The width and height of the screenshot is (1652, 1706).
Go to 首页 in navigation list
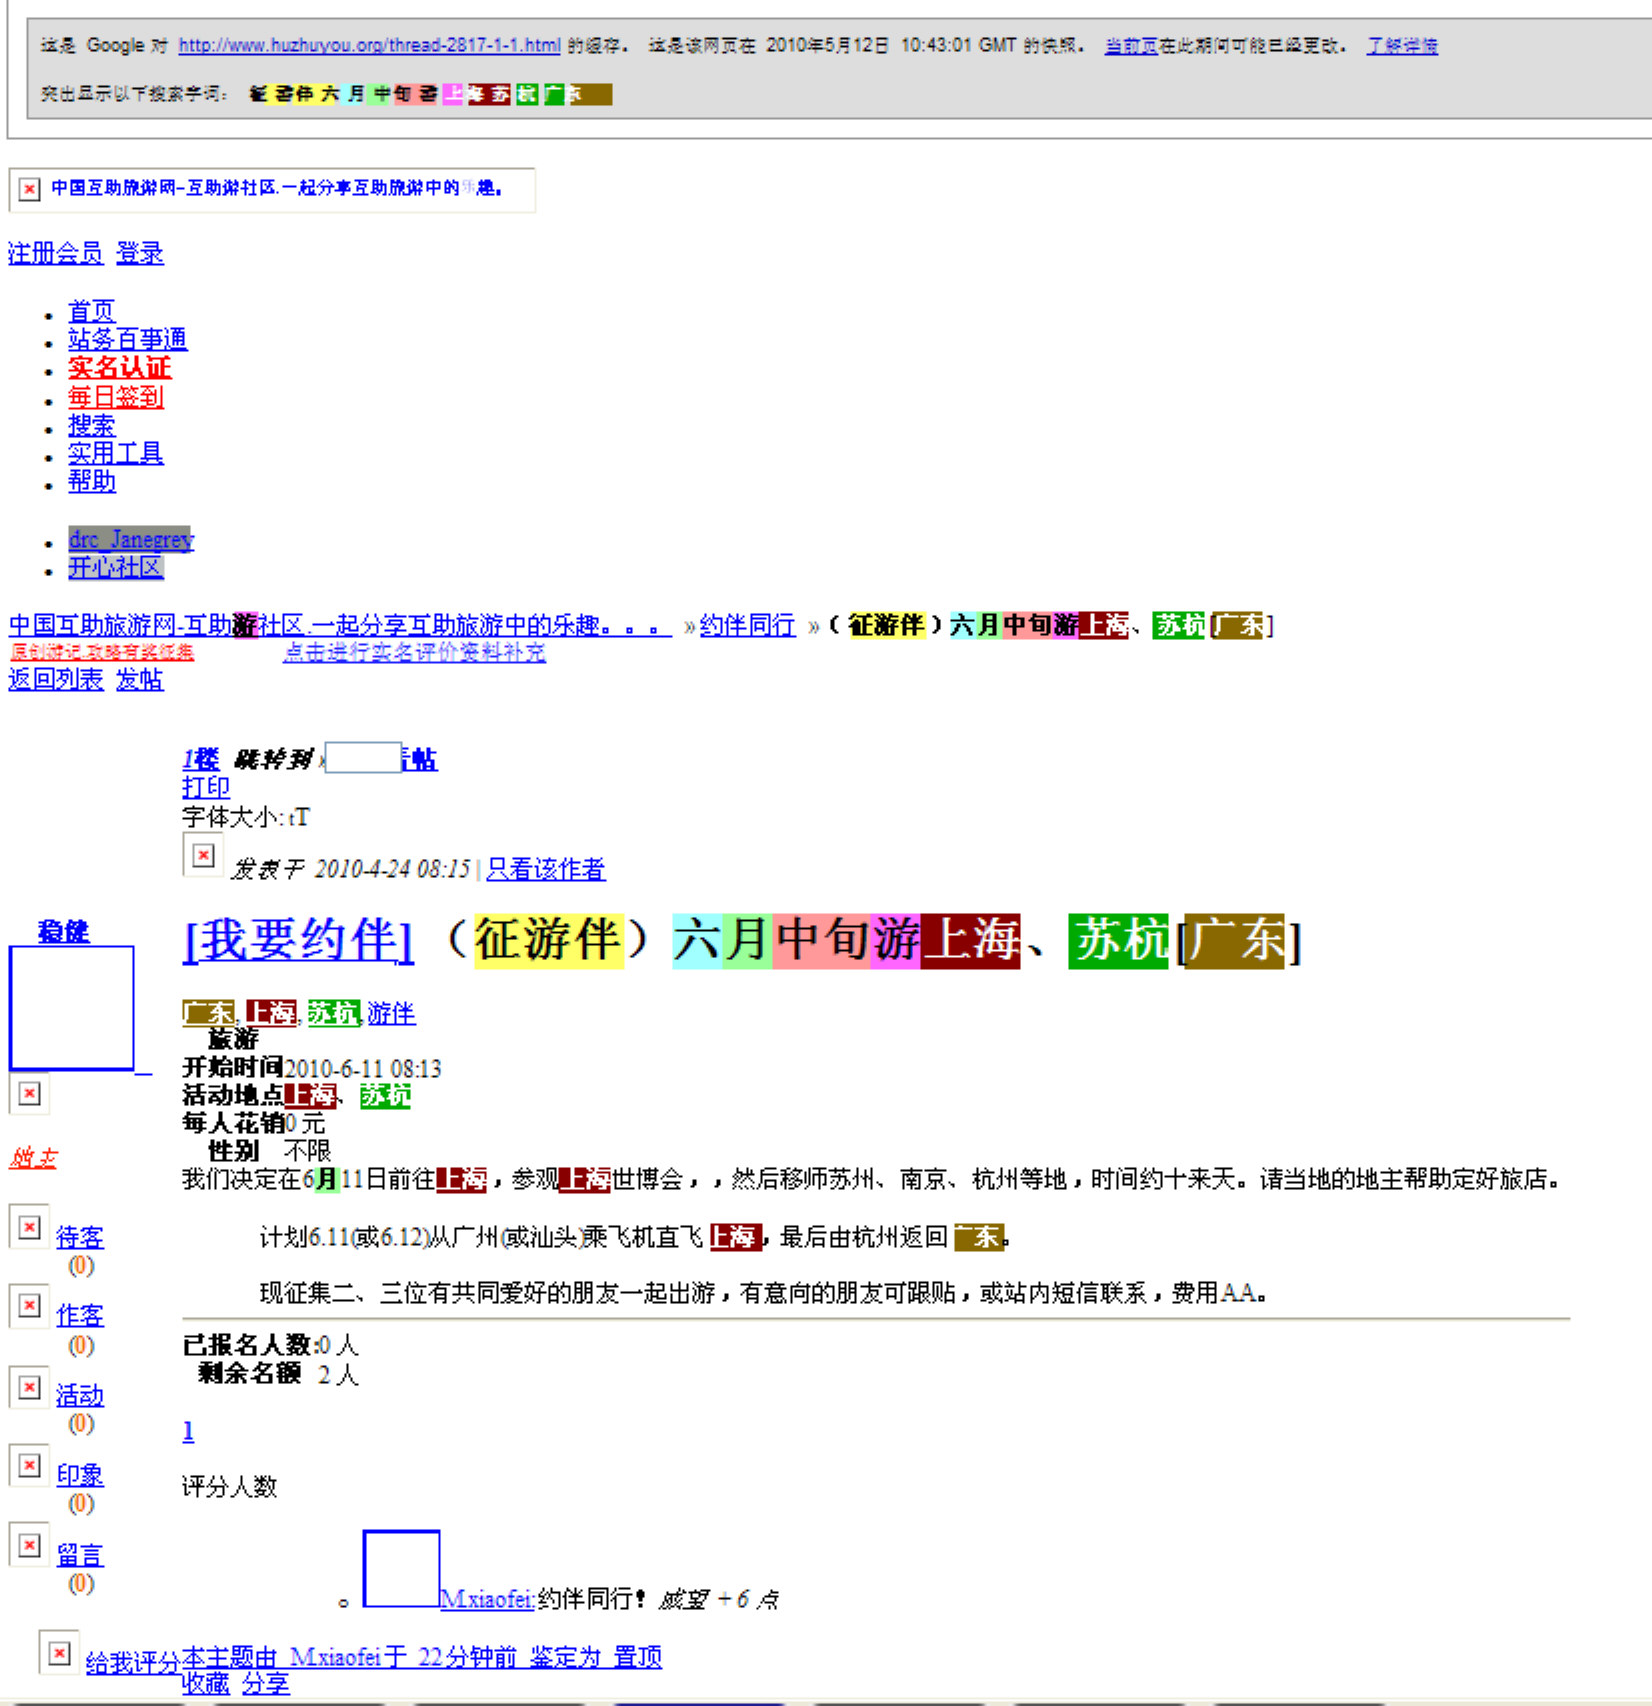tap(91, 311)
